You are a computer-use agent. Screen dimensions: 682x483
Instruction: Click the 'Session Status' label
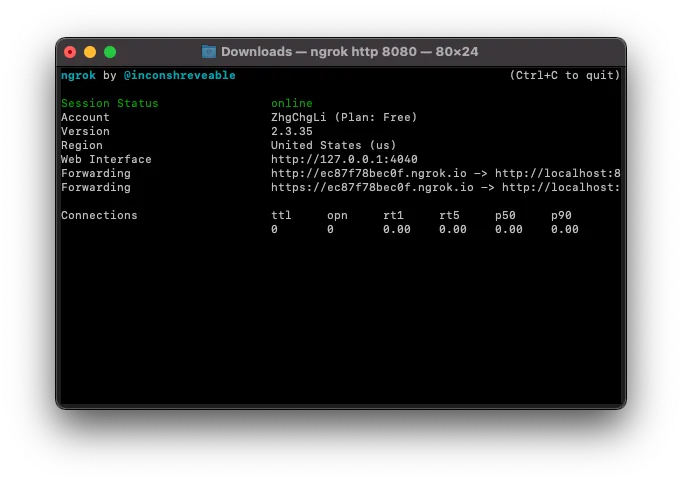pyautogui.click(x=109, y=103)
